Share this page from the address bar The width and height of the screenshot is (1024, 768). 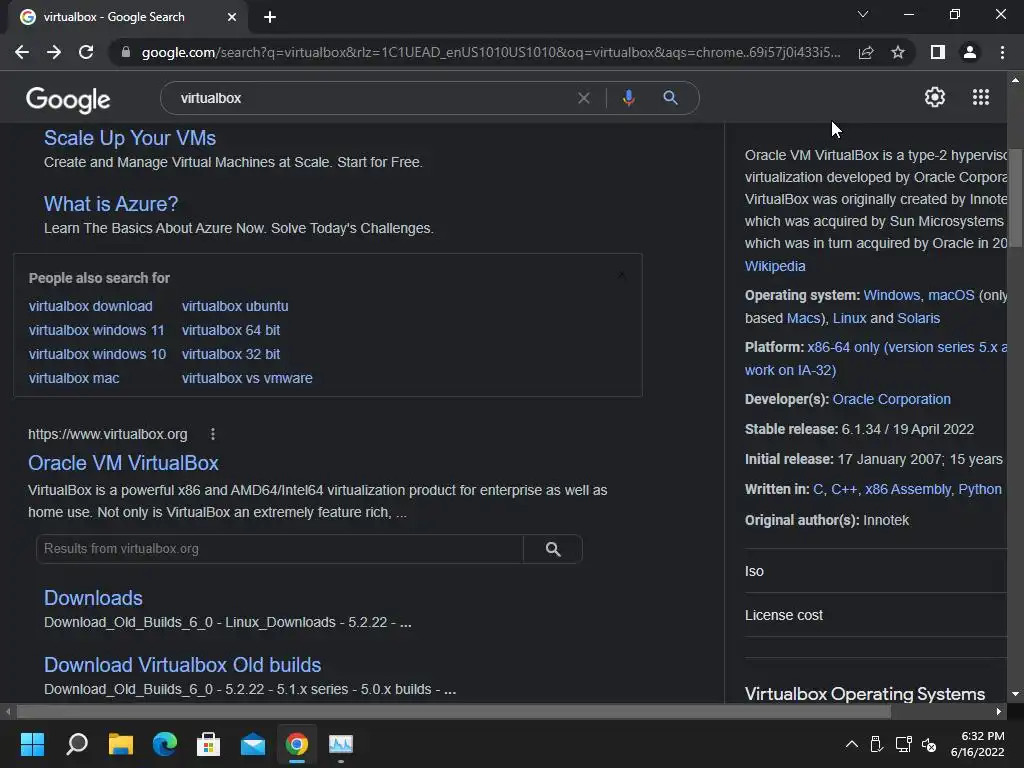[866, 52]
